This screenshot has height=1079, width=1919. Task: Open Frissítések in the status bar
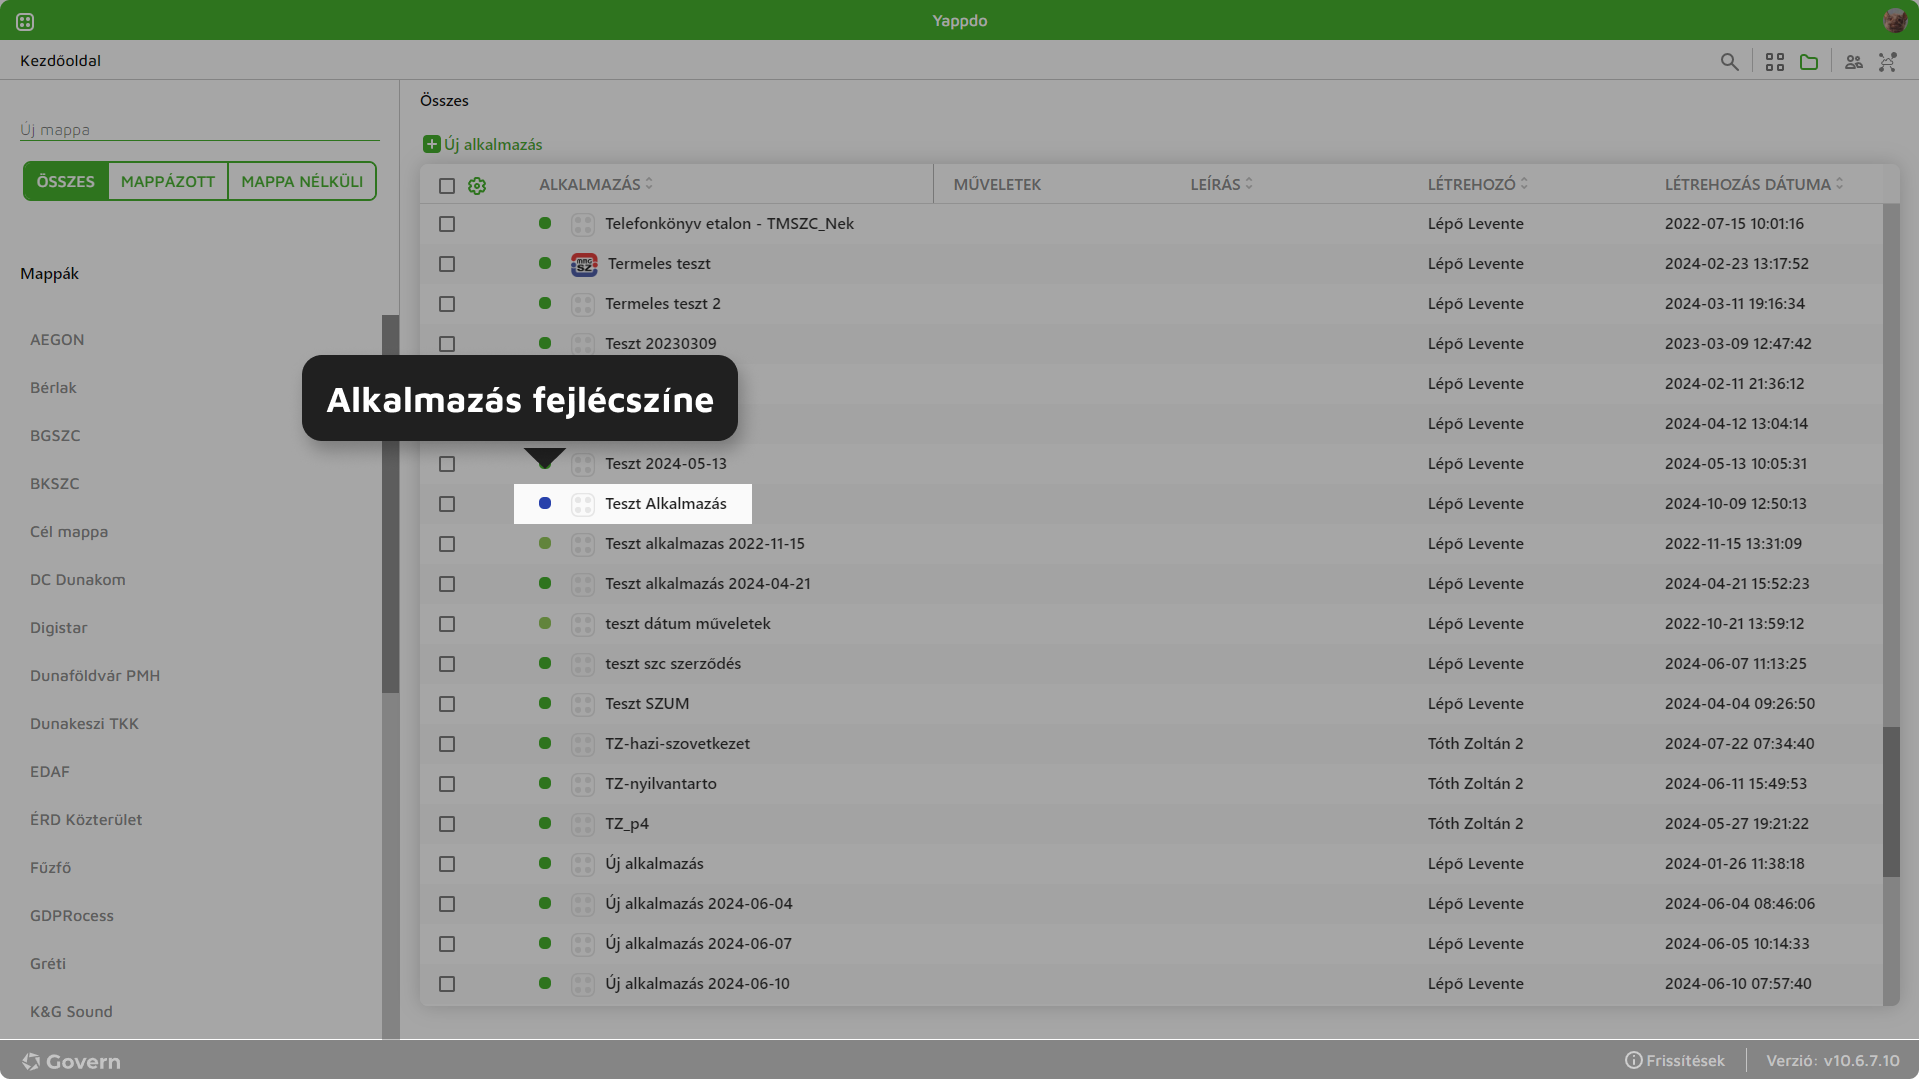tap(1685, 1060)
